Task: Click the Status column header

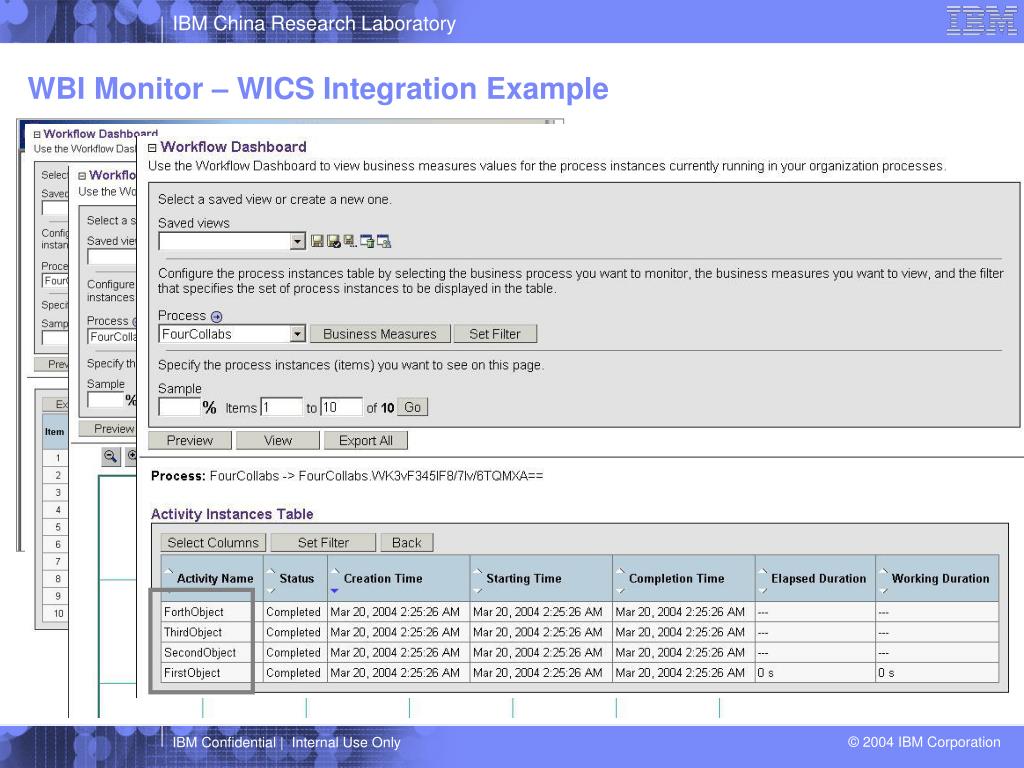Action: click(296, 579)
